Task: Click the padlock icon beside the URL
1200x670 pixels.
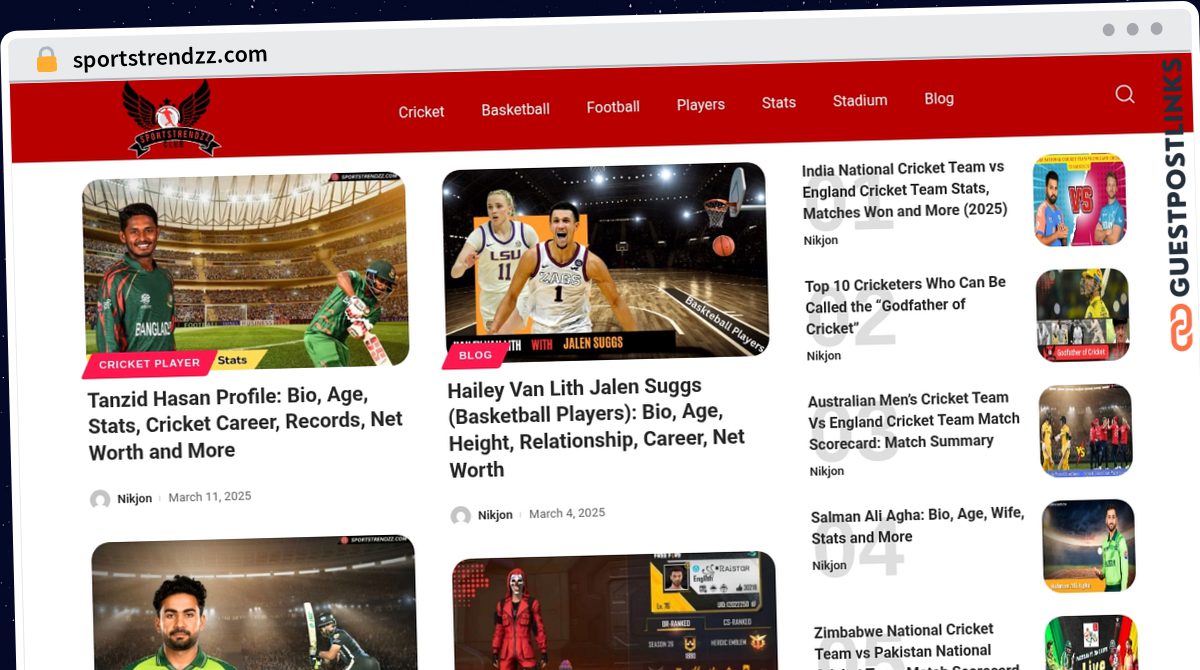Action: coord(46,60)
